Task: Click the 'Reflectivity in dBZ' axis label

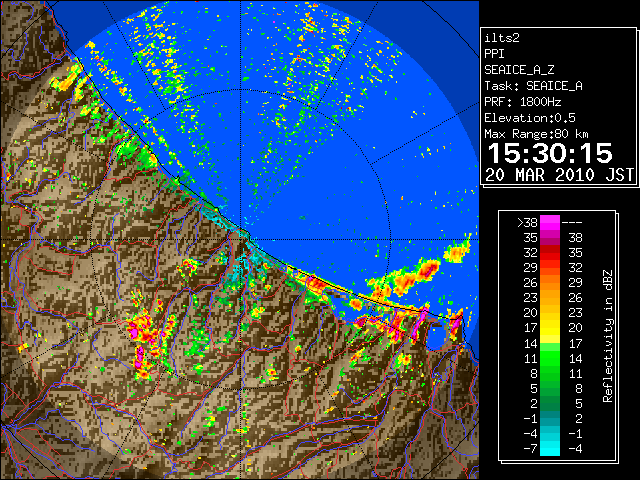Action: (x=607, y=336)
